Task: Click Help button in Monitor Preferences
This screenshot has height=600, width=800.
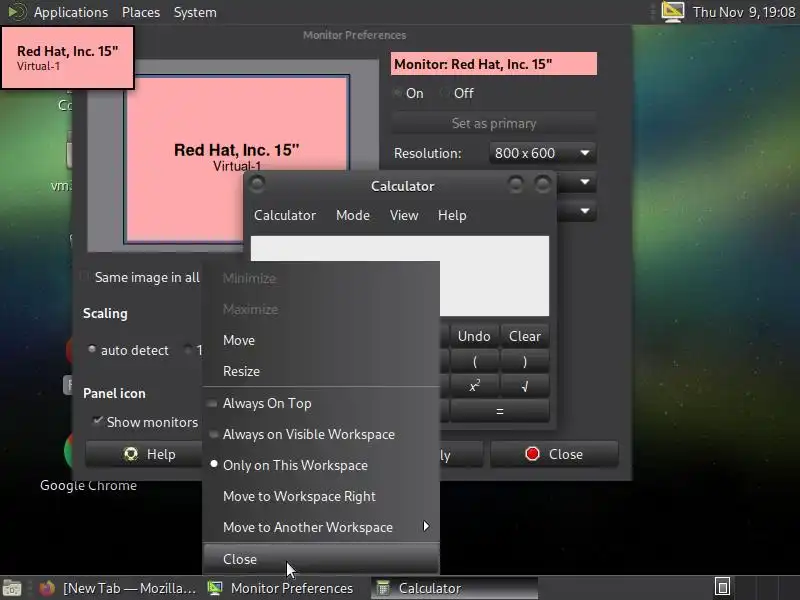Action: point(144,454)
